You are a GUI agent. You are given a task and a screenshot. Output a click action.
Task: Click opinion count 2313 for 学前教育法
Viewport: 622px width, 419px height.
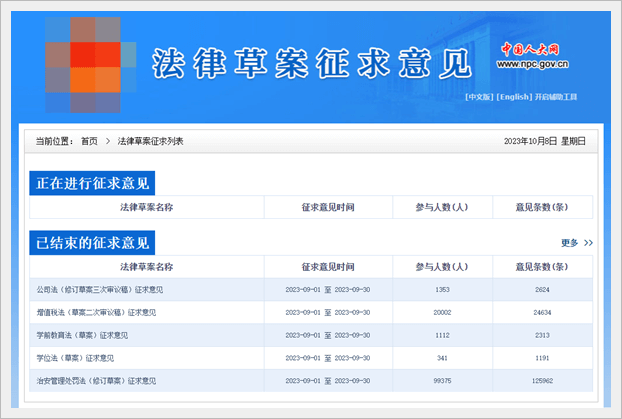(542, 335)
